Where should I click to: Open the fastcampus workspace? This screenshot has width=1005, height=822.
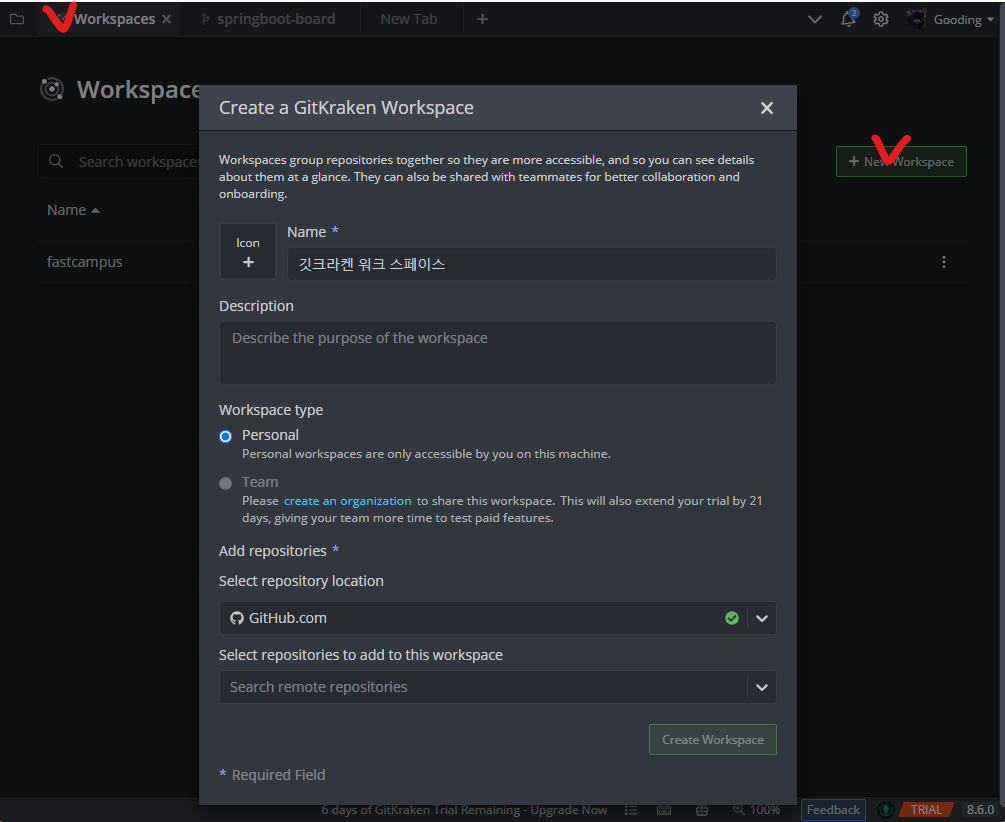pyautogui.click(x=85, y=262)
